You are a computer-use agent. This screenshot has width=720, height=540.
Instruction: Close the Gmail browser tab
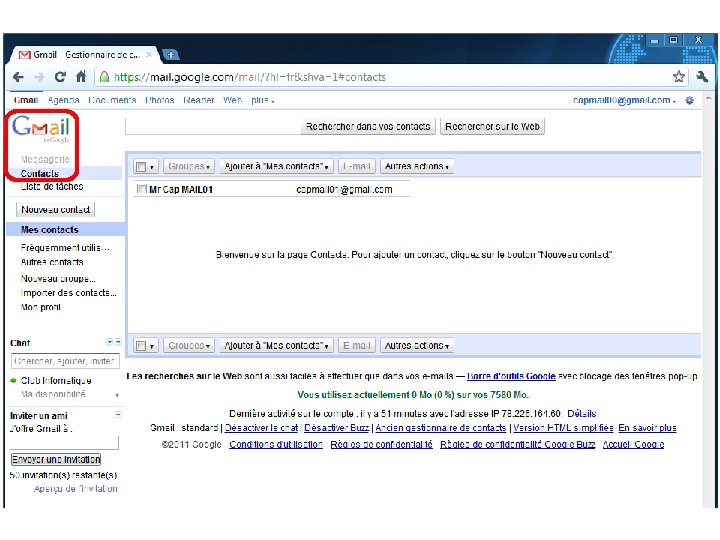(x=149, y=54)
